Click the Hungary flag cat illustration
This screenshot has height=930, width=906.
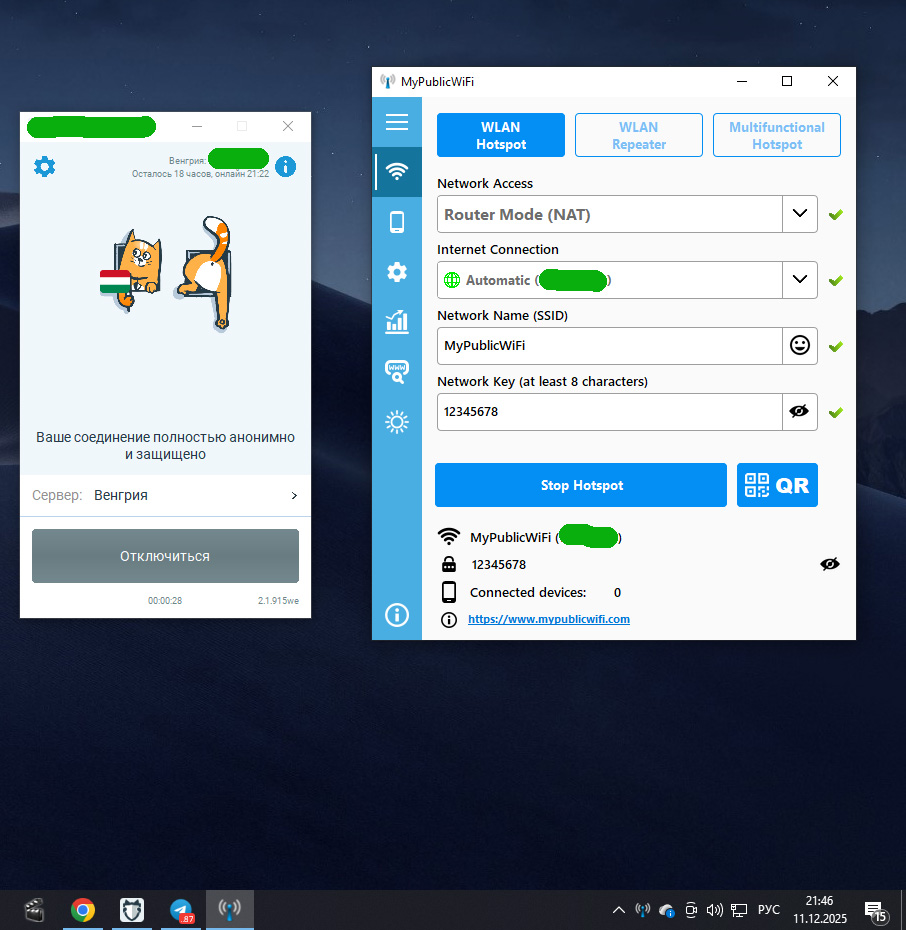[x=132, y=270]
